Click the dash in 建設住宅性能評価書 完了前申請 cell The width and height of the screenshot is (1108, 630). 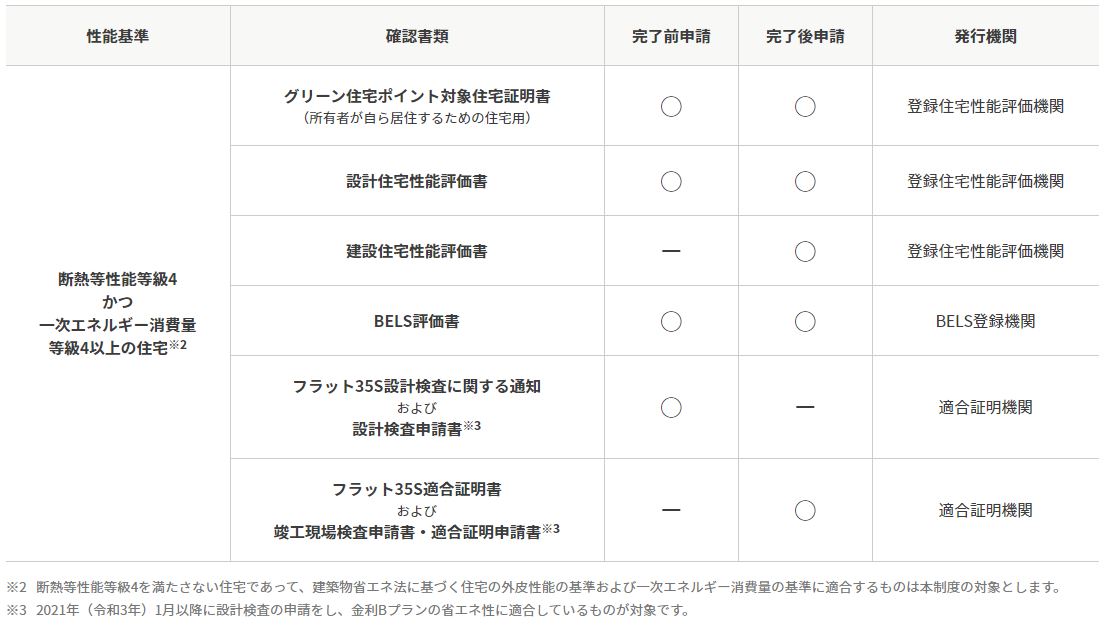pyautogui.click(x=671, y=251)
